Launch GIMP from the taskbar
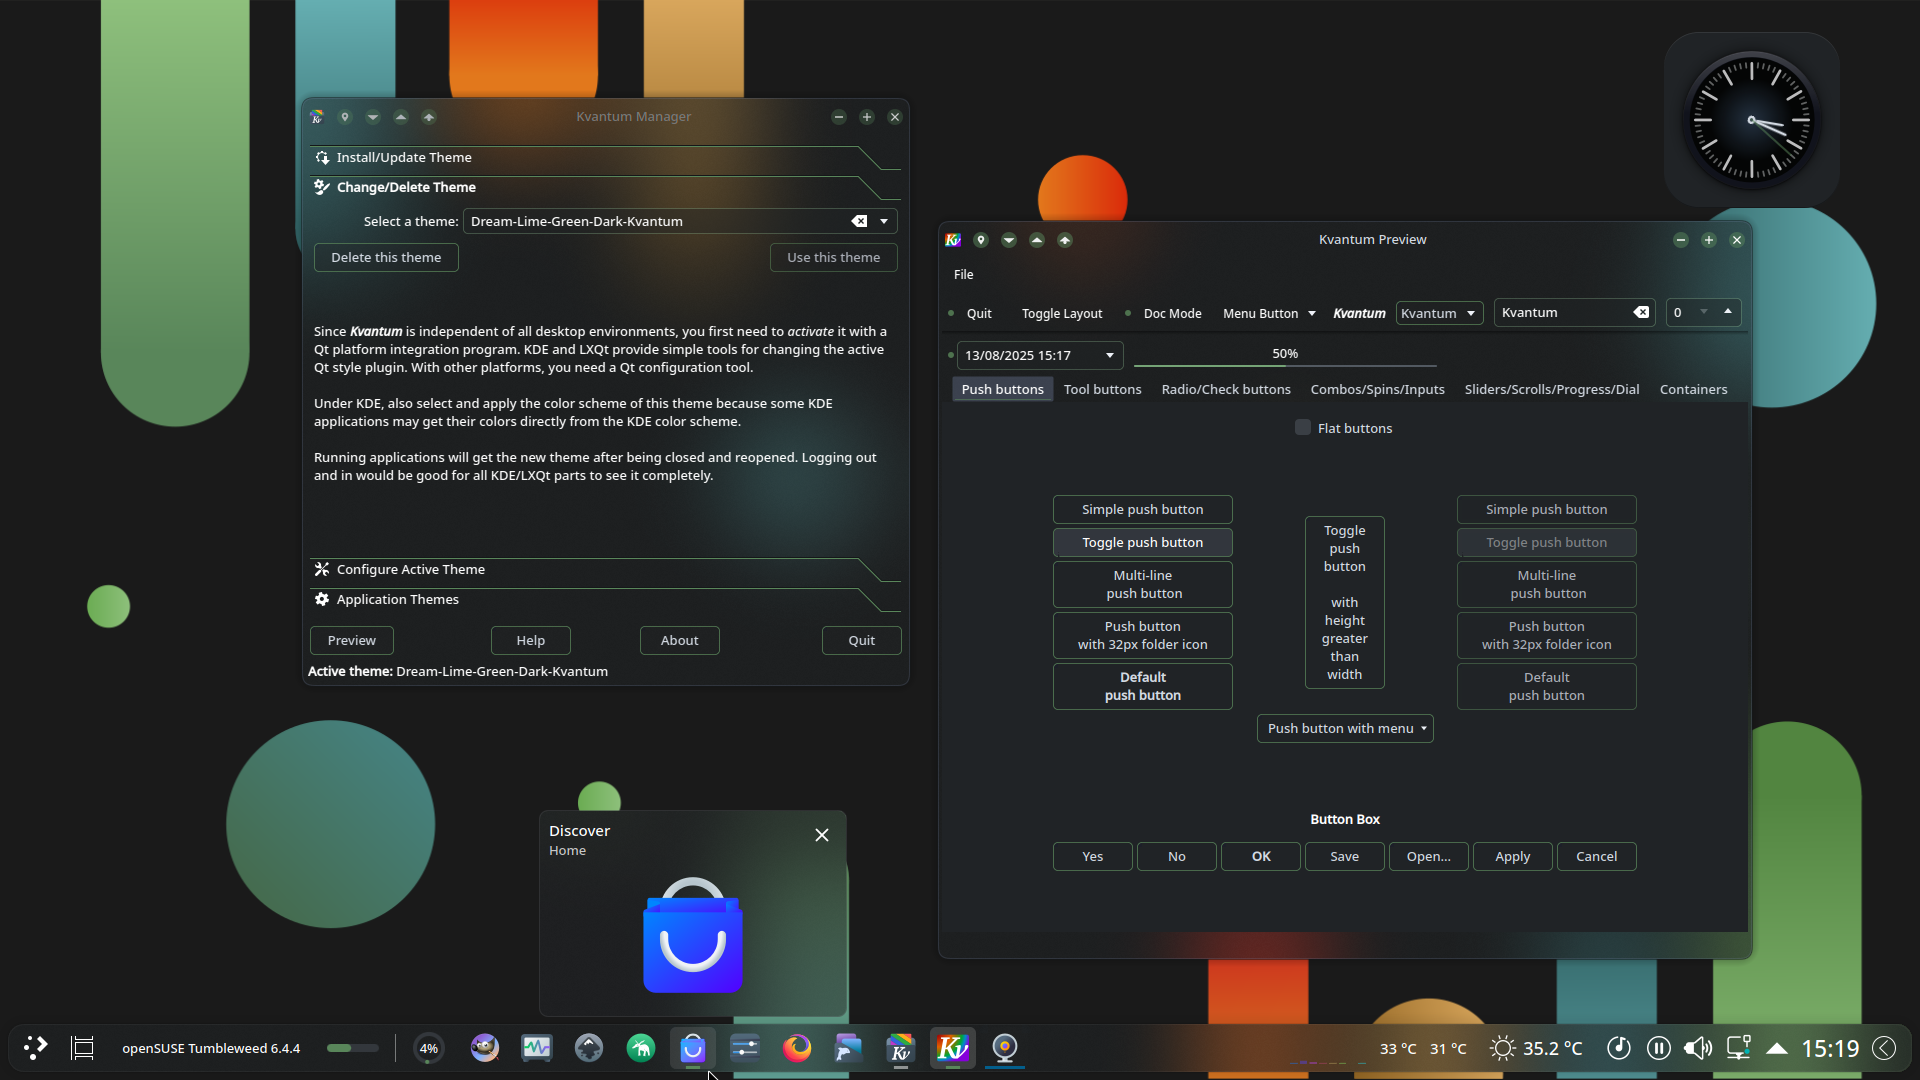The width and height of the screenshot is (1920, 1080). pos(485,1047)
